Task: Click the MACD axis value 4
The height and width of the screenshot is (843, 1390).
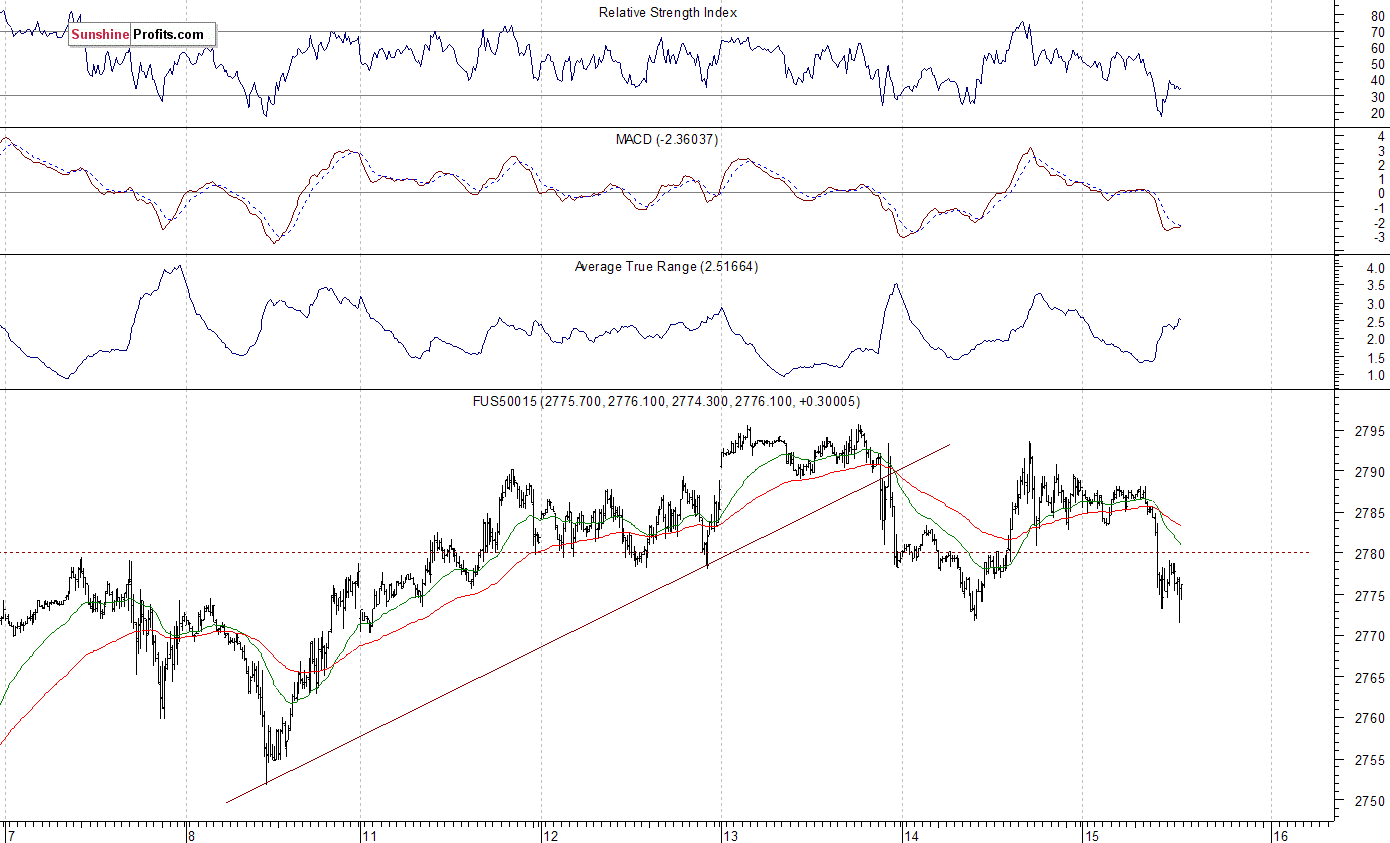Action: (x=1381, y=136)
